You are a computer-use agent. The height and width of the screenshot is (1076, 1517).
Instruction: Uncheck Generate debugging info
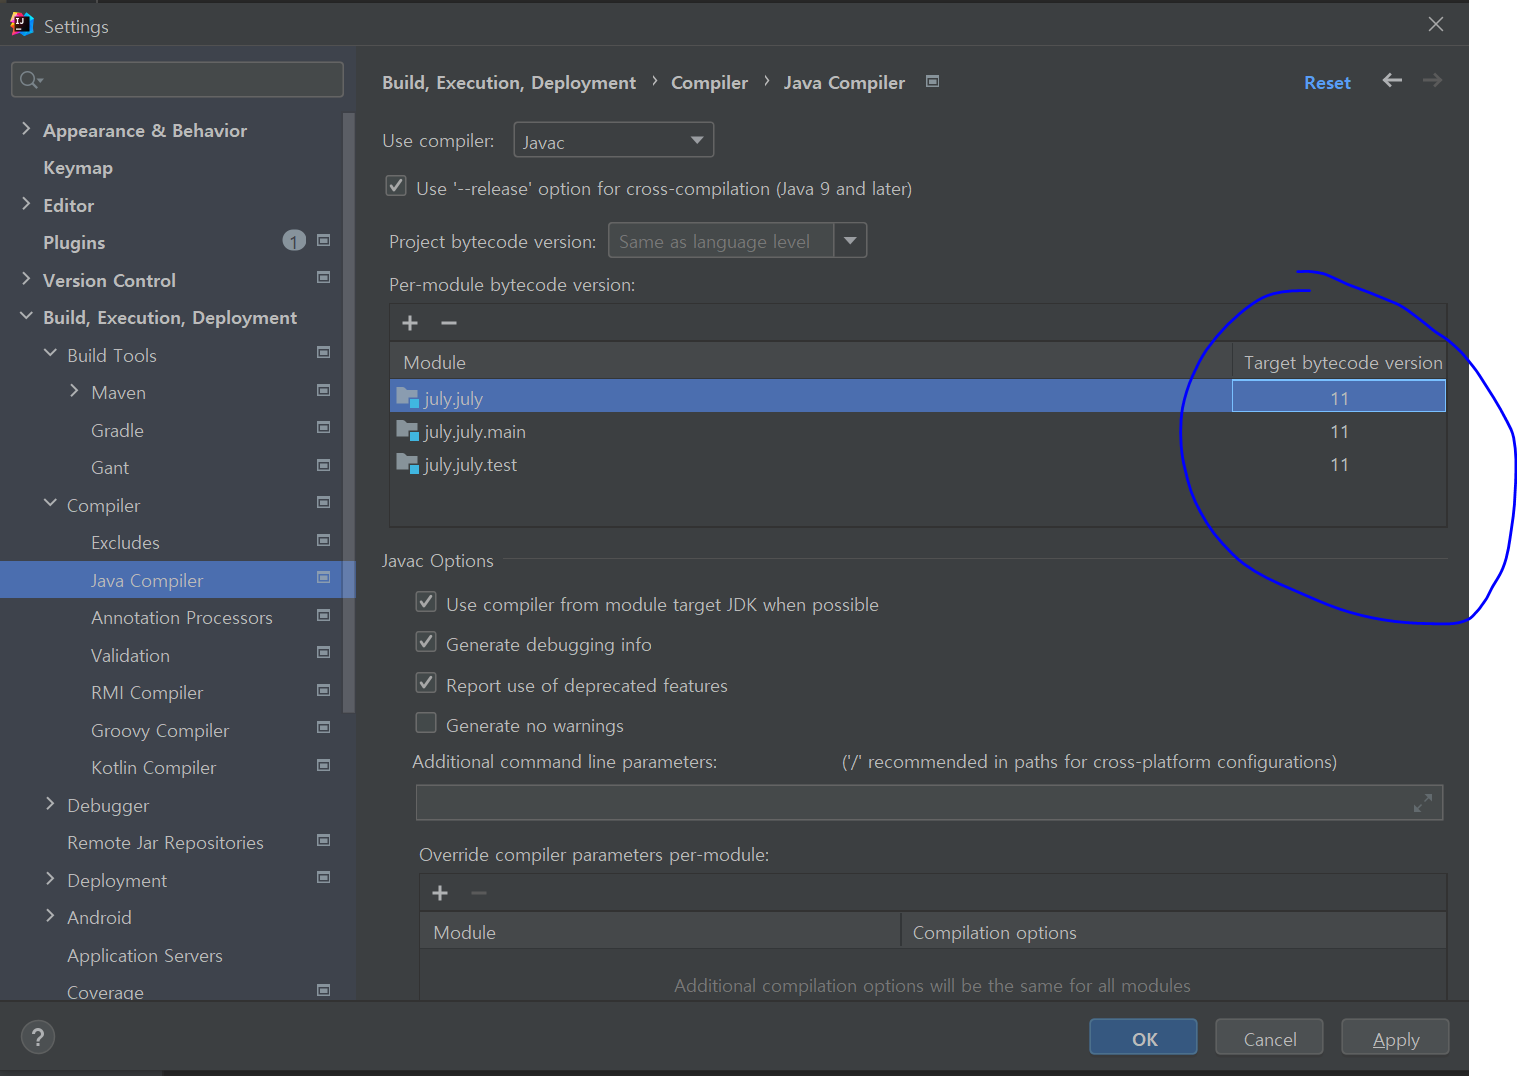pos(426,642)
